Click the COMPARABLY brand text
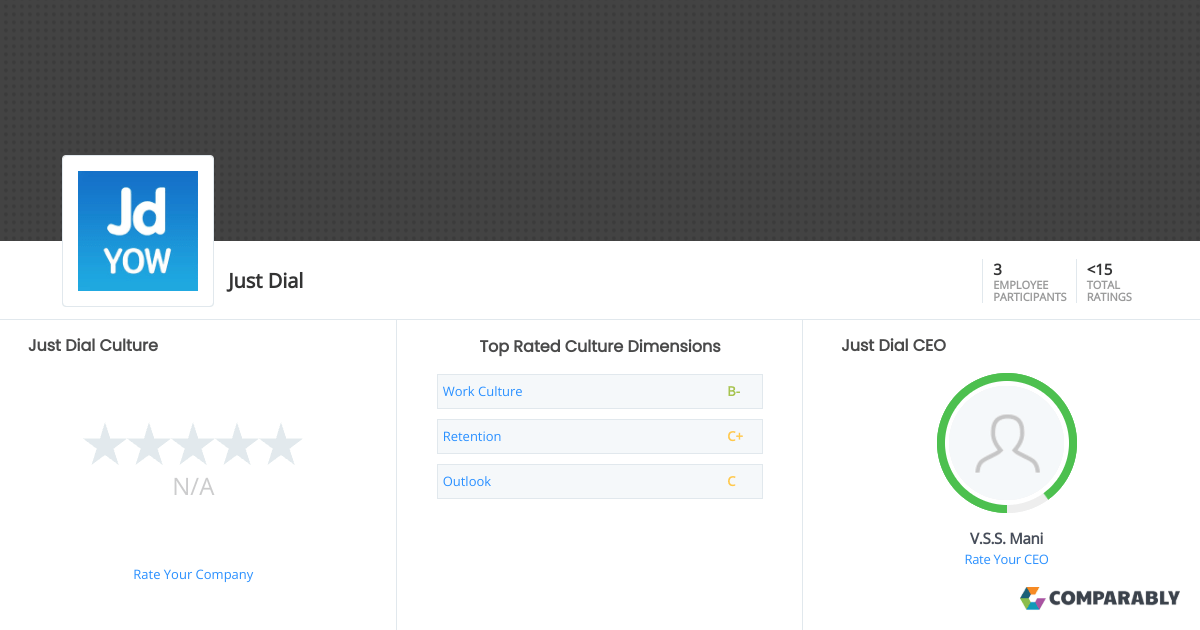 click(x=1114, y=599)
